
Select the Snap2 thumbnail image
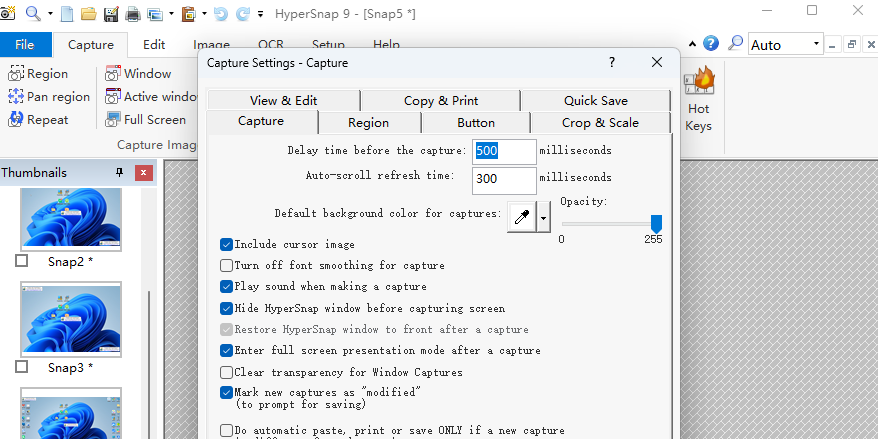pos(71,218)
